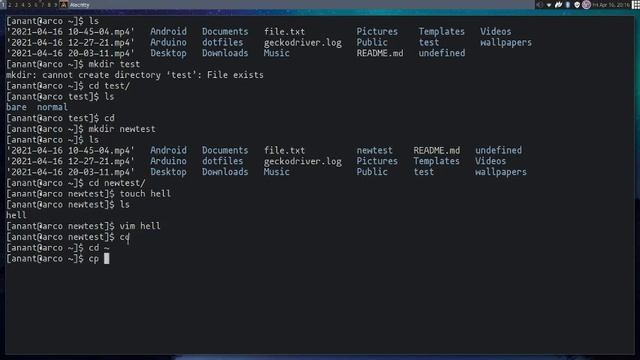Image resolution: width=640 pixels, height=360 pixels.
Task: Switch to workspace 5 in the top bar
Action: [x=29, y=5]
